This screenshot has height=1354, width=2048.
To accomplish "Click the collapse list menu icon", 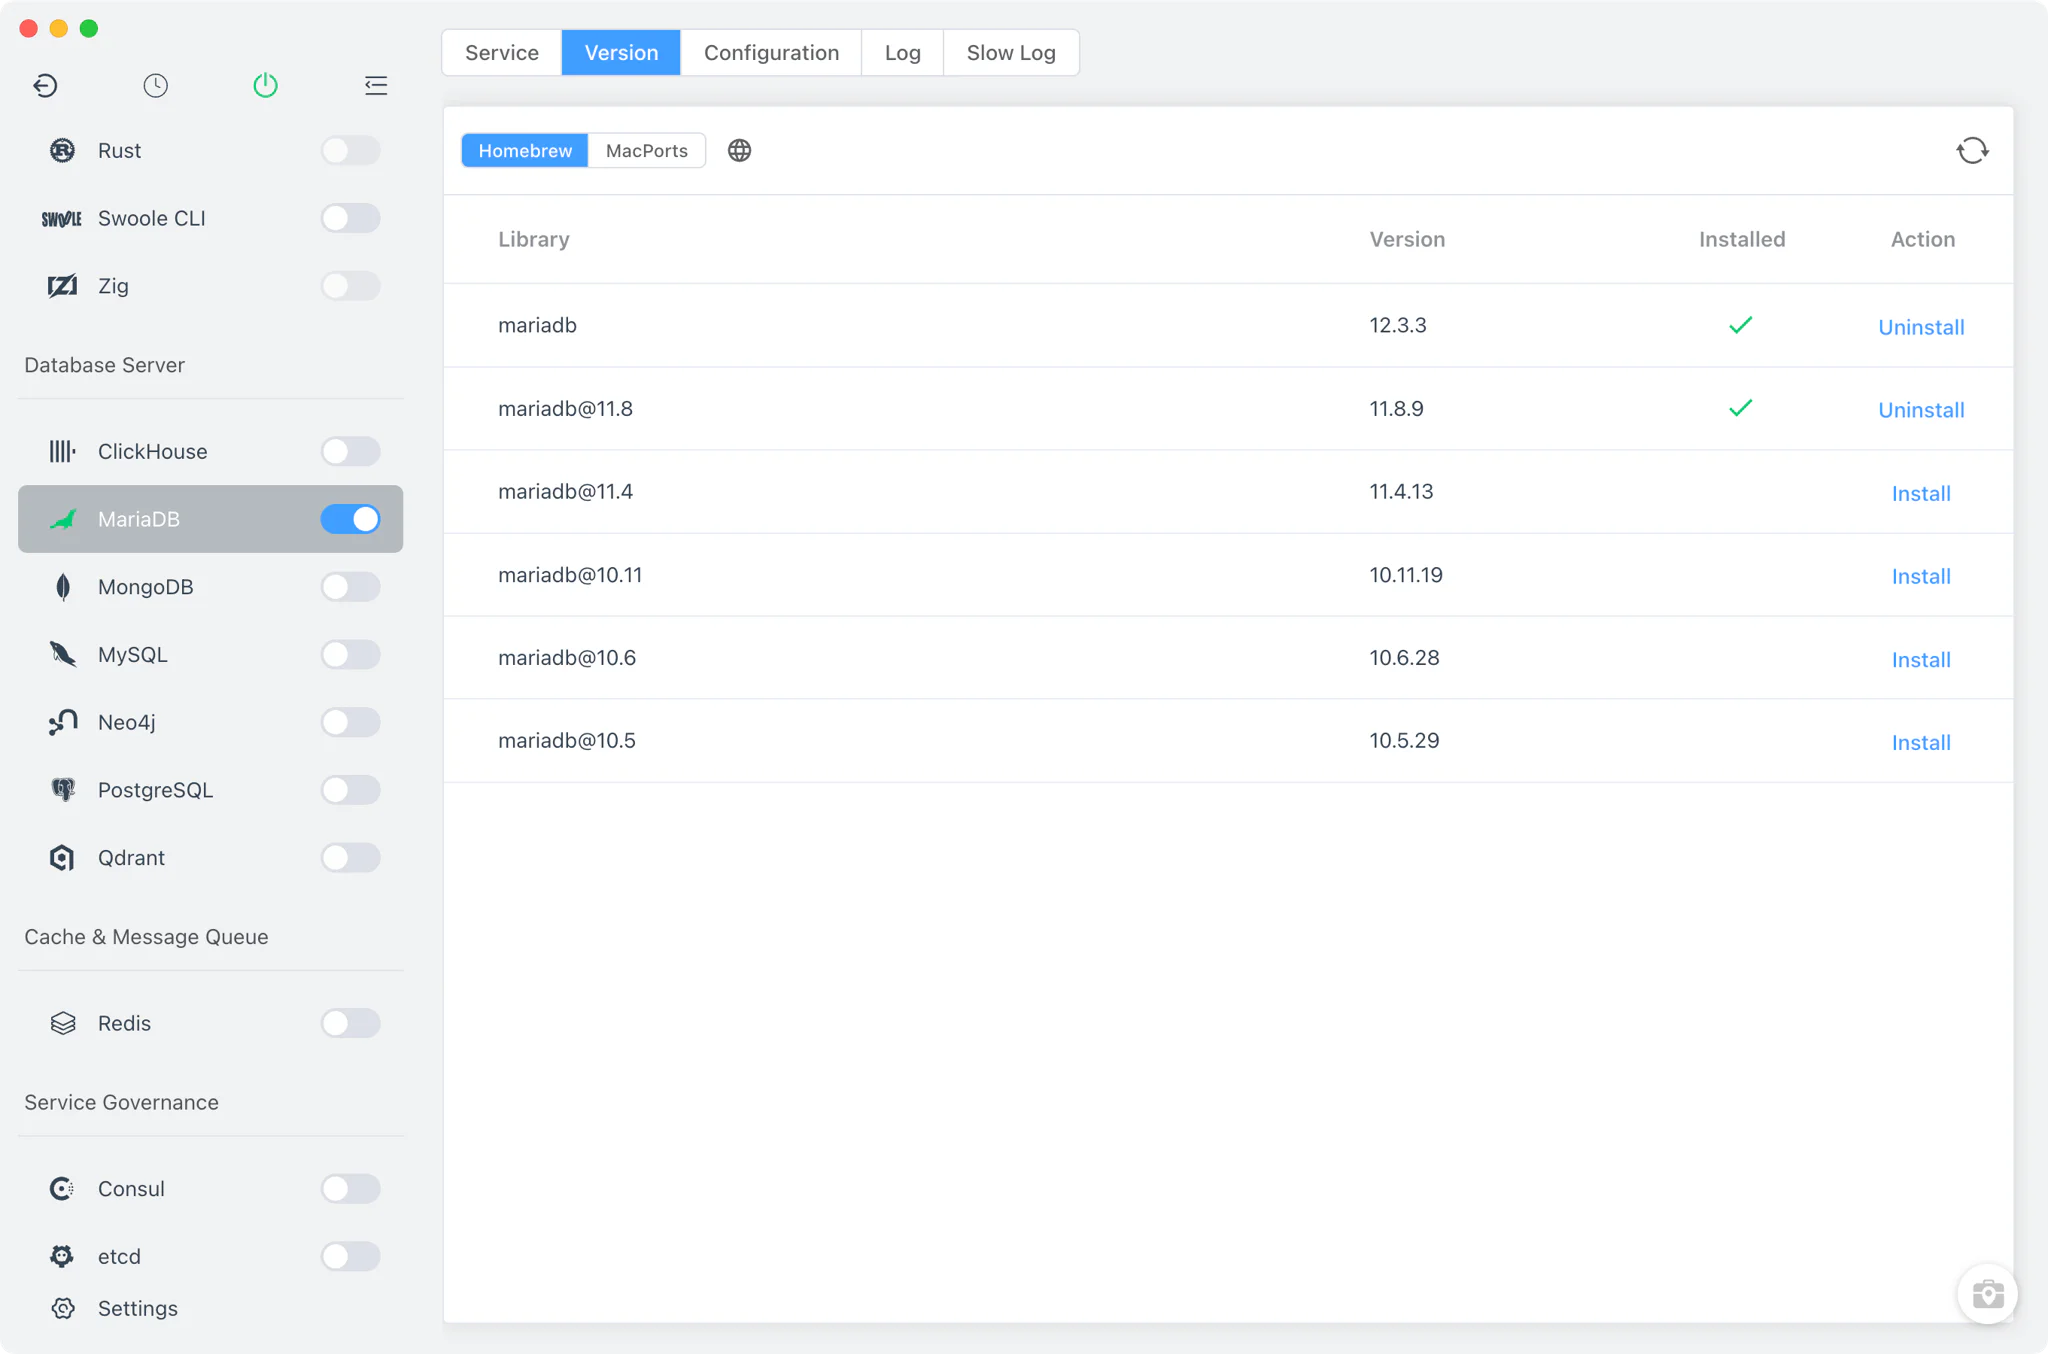I will tap(376, 85).
